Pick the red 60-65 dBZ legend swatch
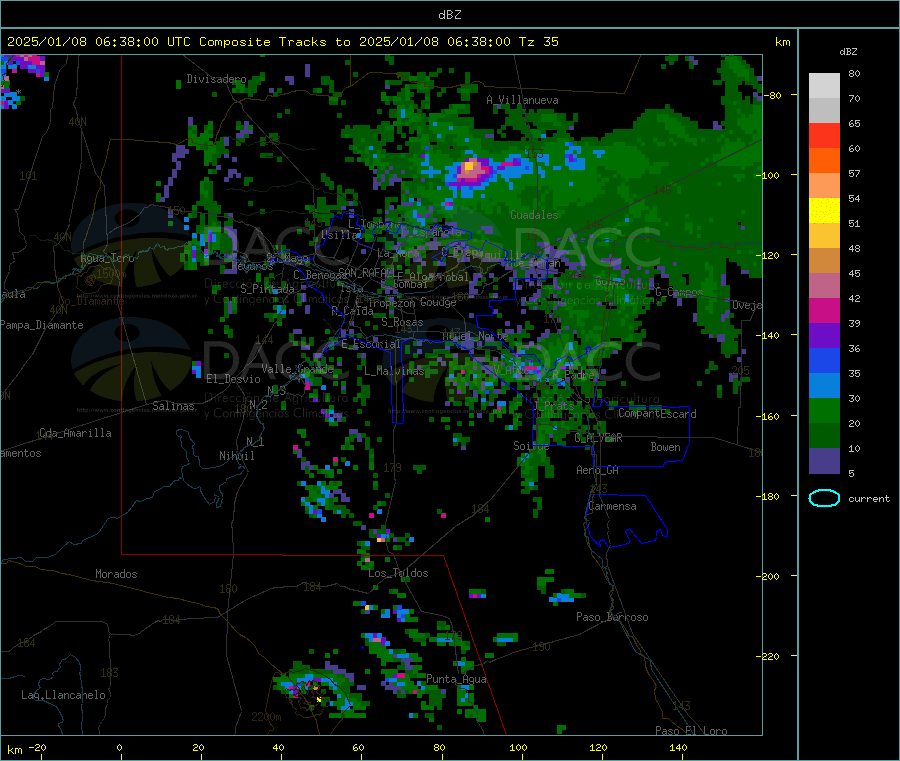This screenshot has width=900, height=761. [824, 136]
